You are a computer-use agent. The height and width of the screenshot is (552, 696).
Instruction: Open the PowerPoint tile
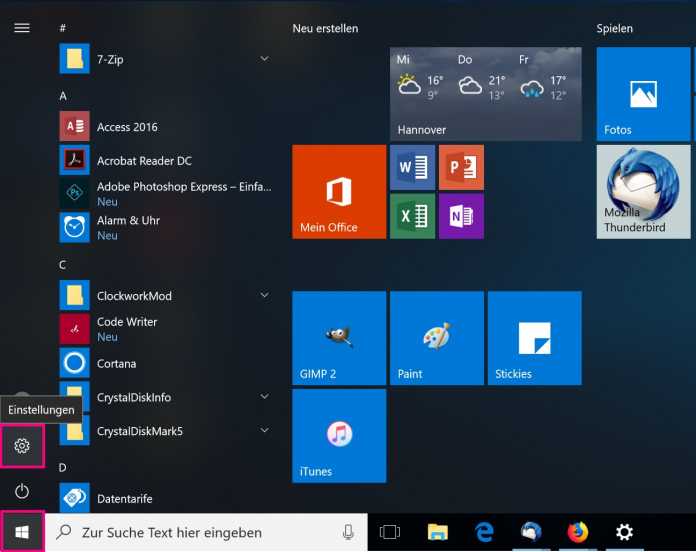tap(462, 167)
